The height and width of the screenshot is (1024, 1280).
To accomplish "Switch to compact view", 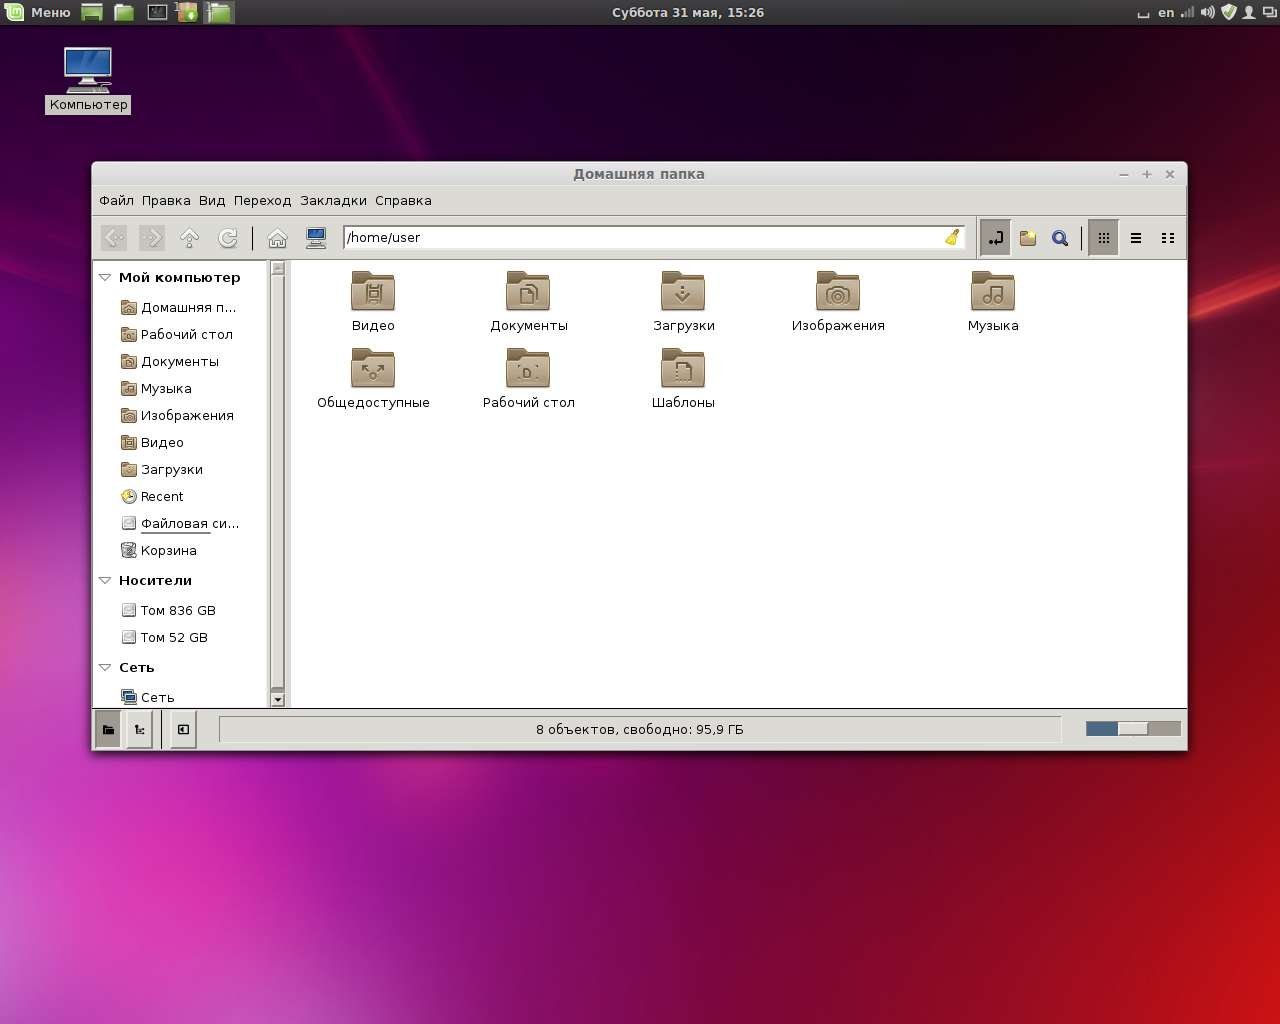I will pos(1167,238).
